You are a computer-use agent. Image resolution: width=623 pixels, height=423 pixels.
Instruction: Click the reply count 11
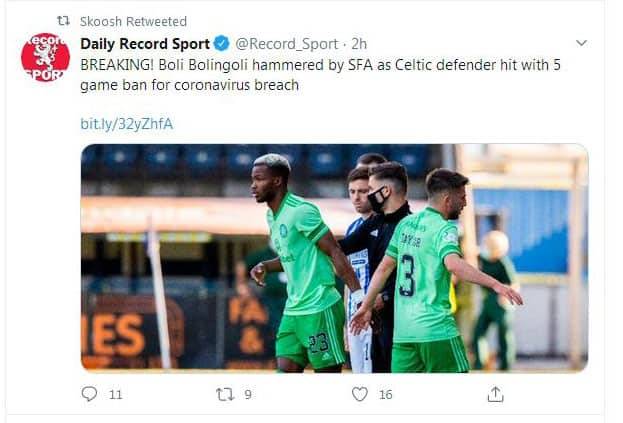point(115,395)
